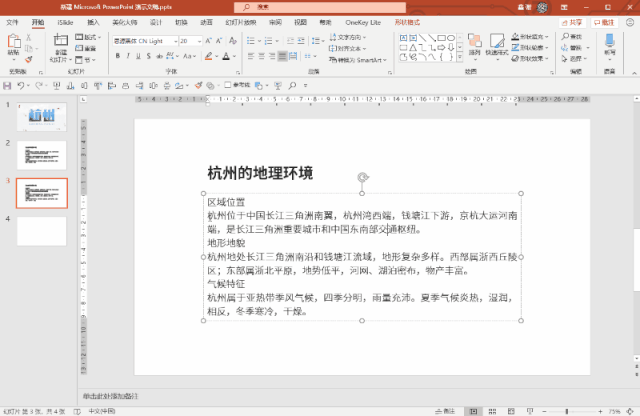Start slideshow from status bar icon
The width and height of the screenshot is (640, 416).
pos(530,411)
